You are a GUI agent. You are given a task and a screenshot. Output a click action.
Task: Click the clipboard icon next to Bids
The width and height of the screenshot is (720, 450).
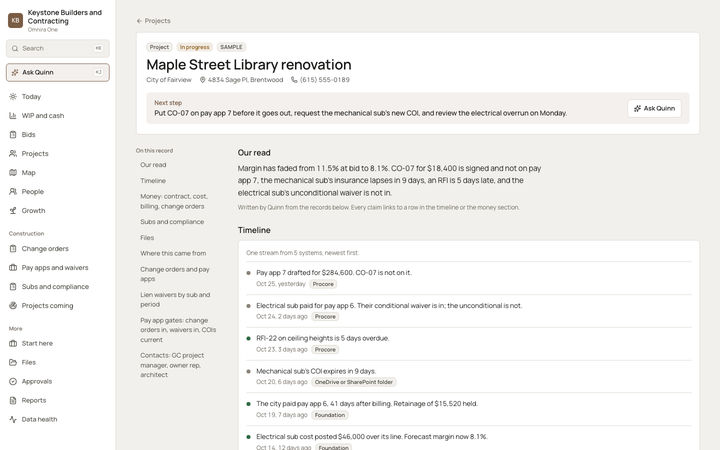(x=13, y=135)
